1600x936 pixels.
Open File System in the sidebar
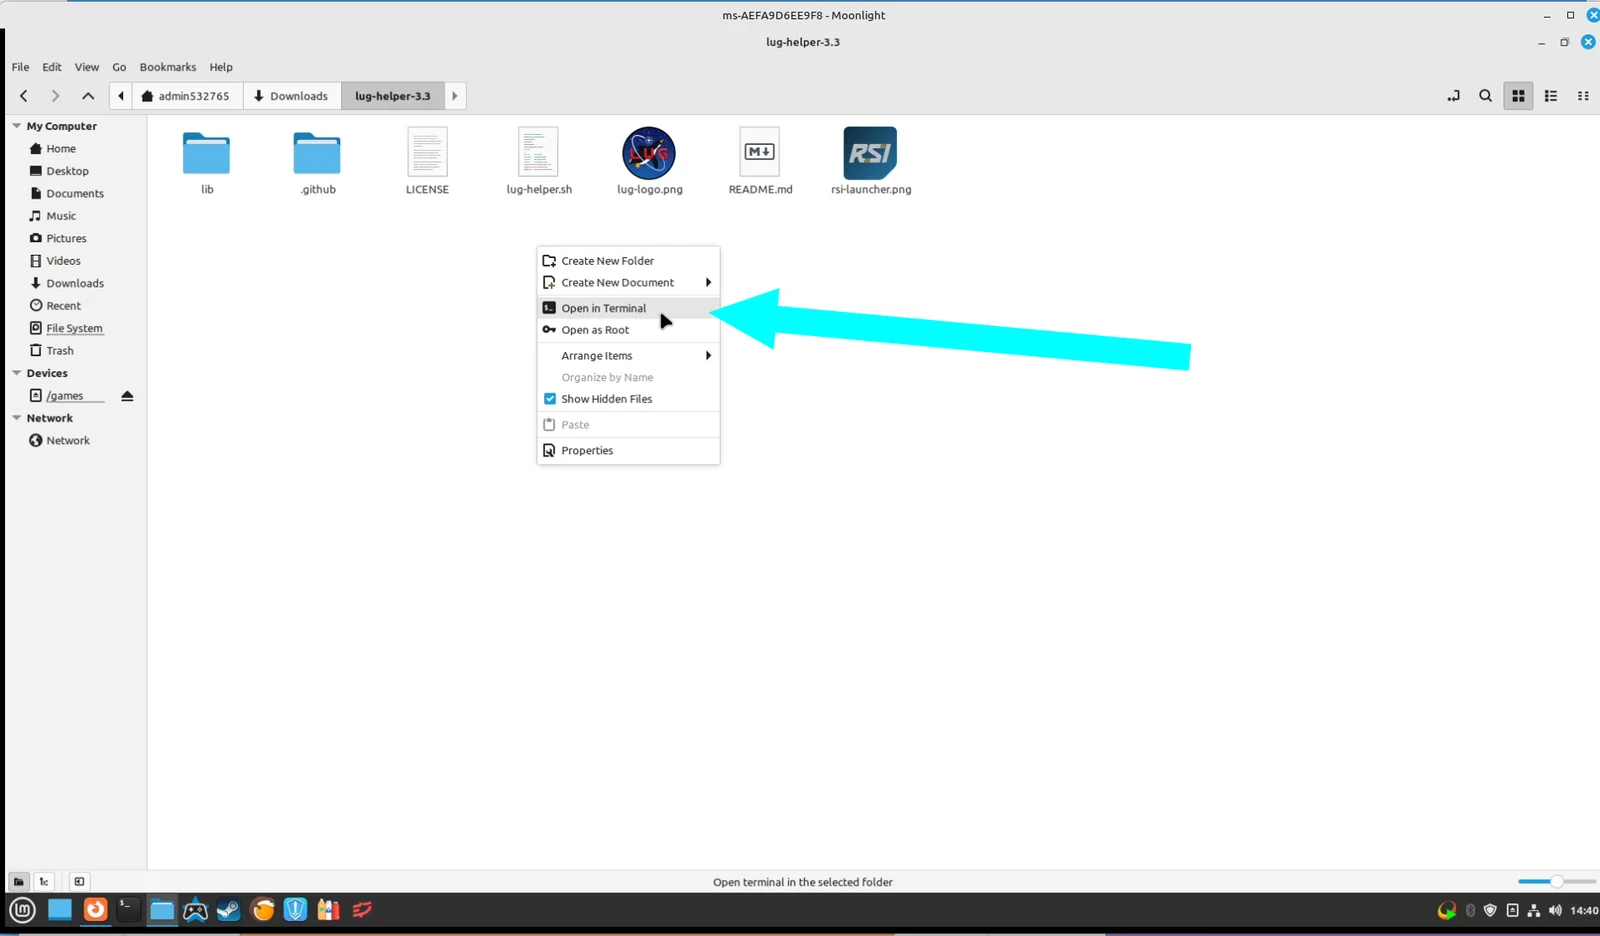74,328
